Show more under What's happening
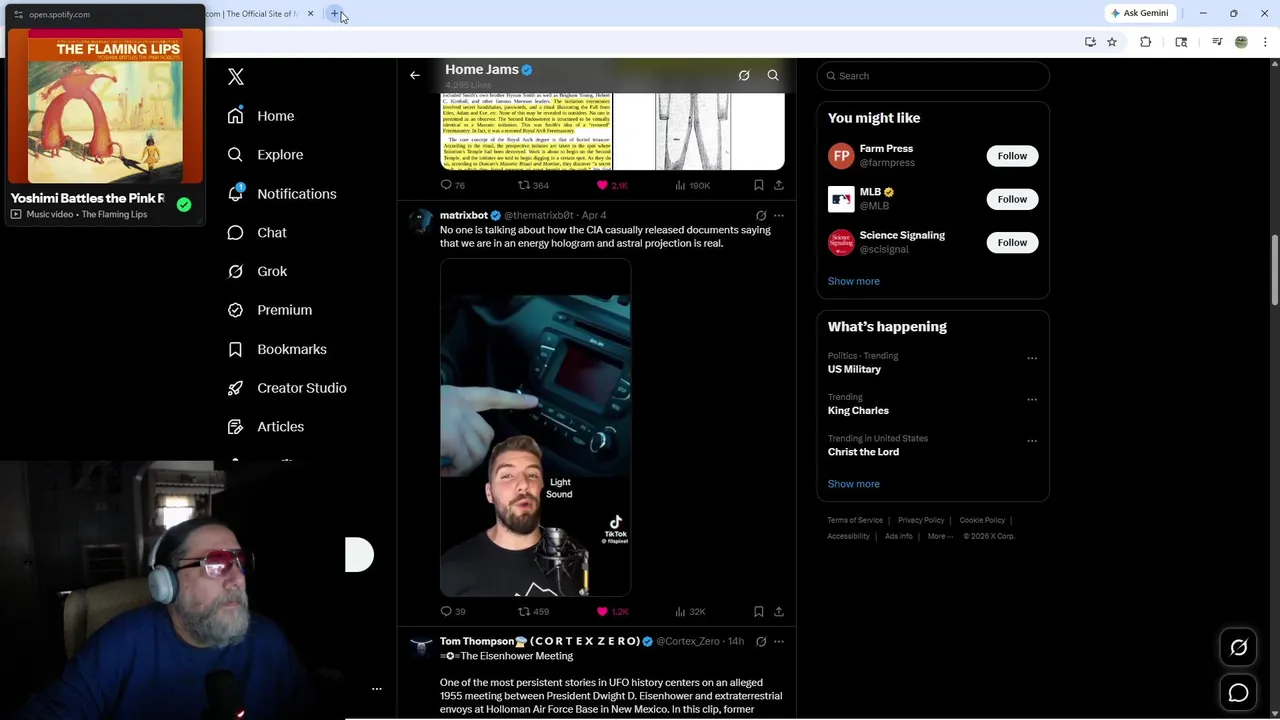1280x720 pixels. [x=854, y=484]
